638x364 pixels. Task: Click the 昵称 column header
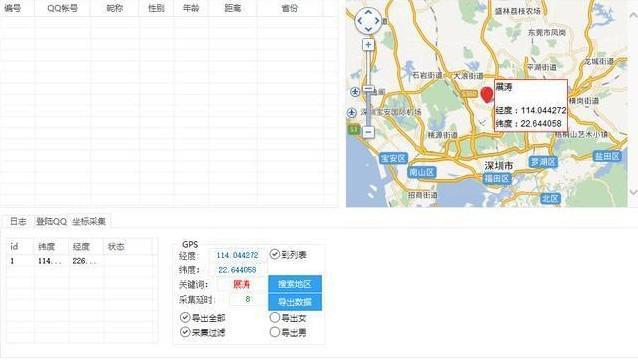click(114, 8)
